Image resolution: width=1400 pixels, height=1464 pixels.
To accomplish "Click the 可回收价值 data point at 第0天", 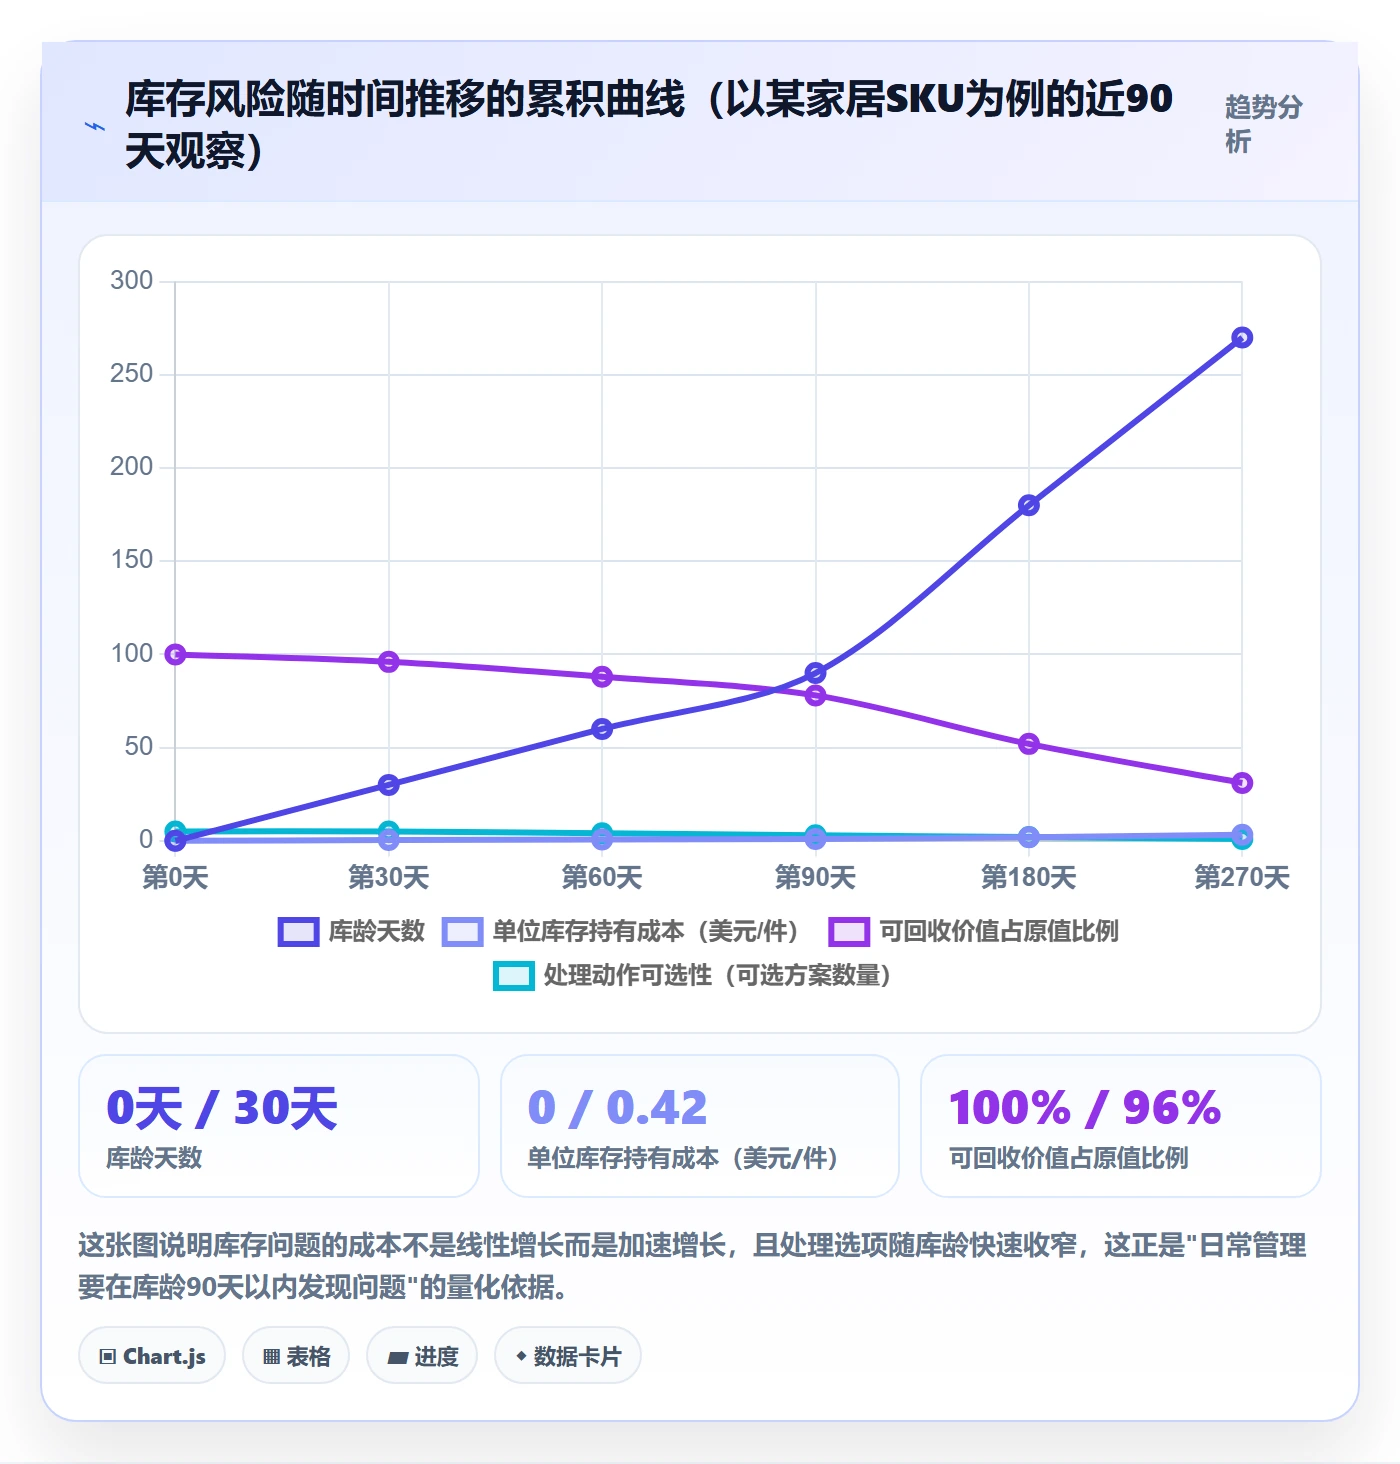I will (x=175, y=655).
